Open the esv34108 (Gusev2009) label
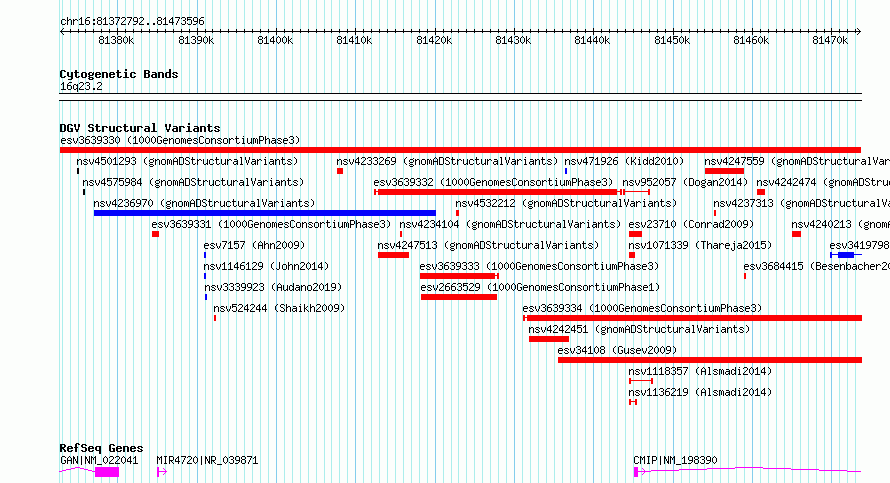890x483 pixels. pos(618,350)
